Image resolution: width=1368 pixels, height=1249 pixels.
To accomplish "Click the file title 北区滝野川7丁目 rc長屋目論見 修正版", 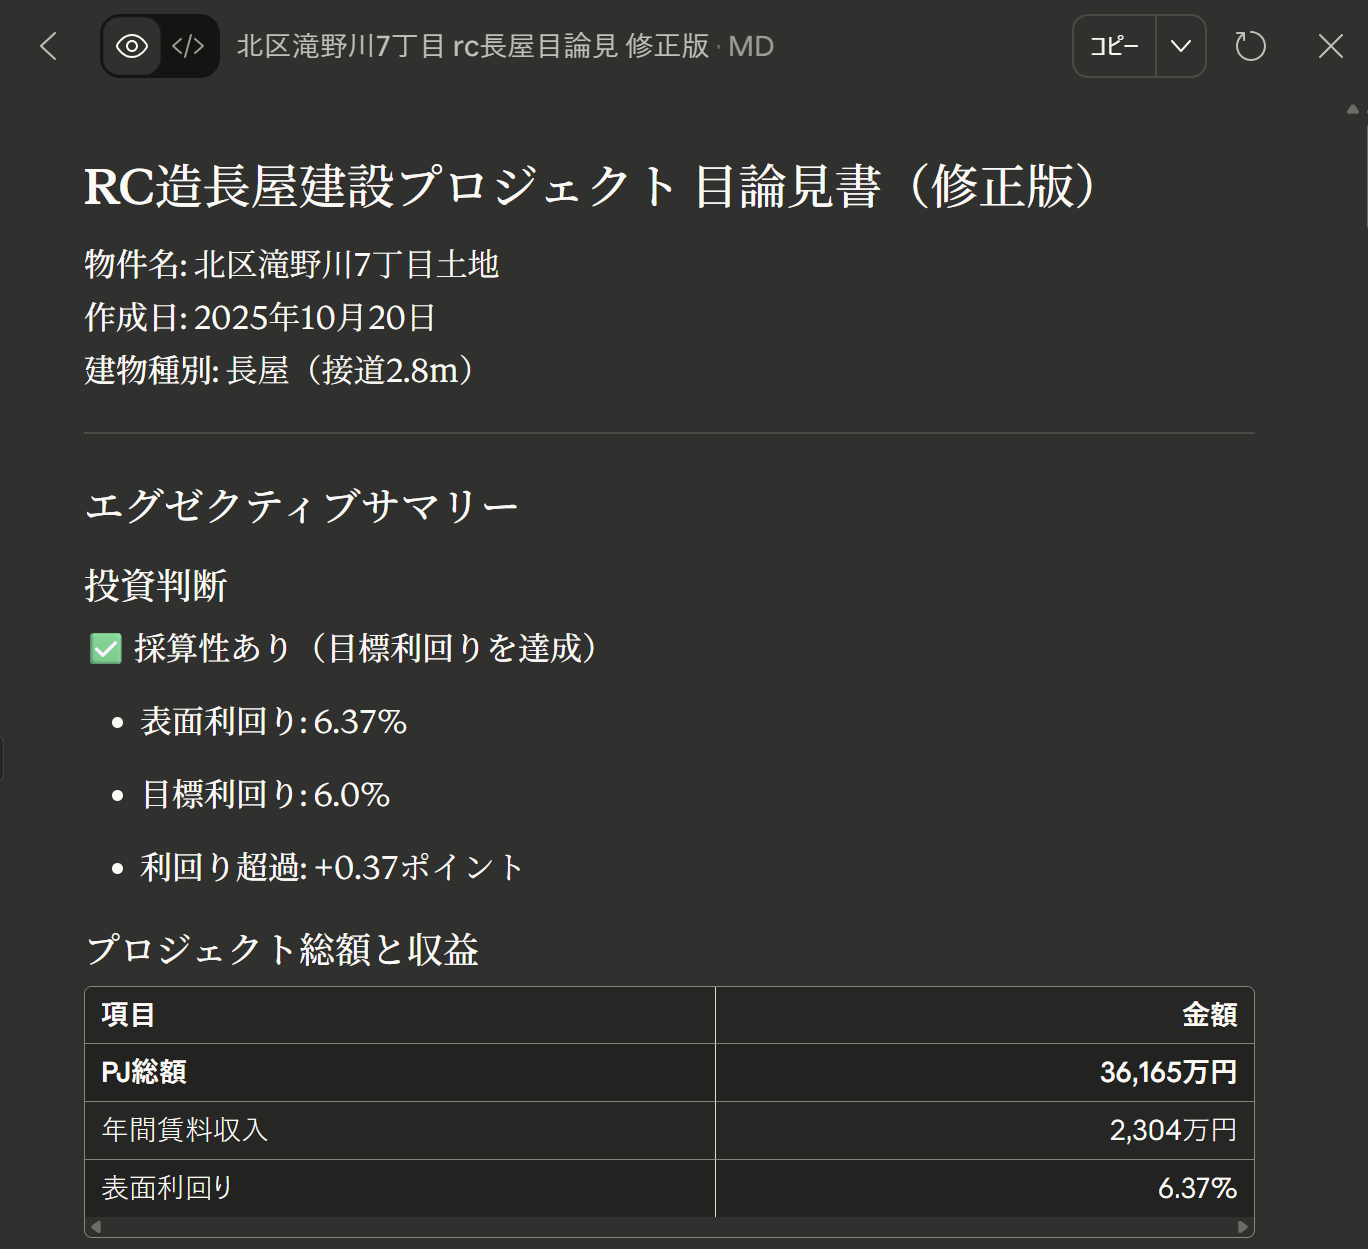I will (473, 46).
